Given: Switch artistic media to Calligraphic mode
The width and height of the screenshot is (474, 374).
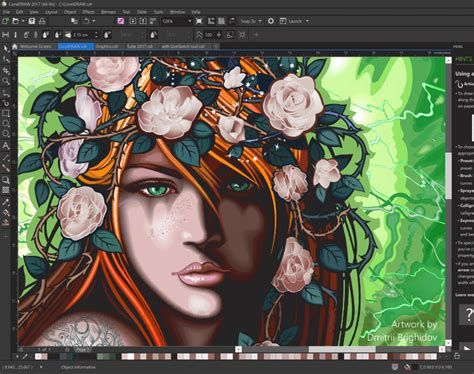Looking at the screenshot, I should [36, 35].
